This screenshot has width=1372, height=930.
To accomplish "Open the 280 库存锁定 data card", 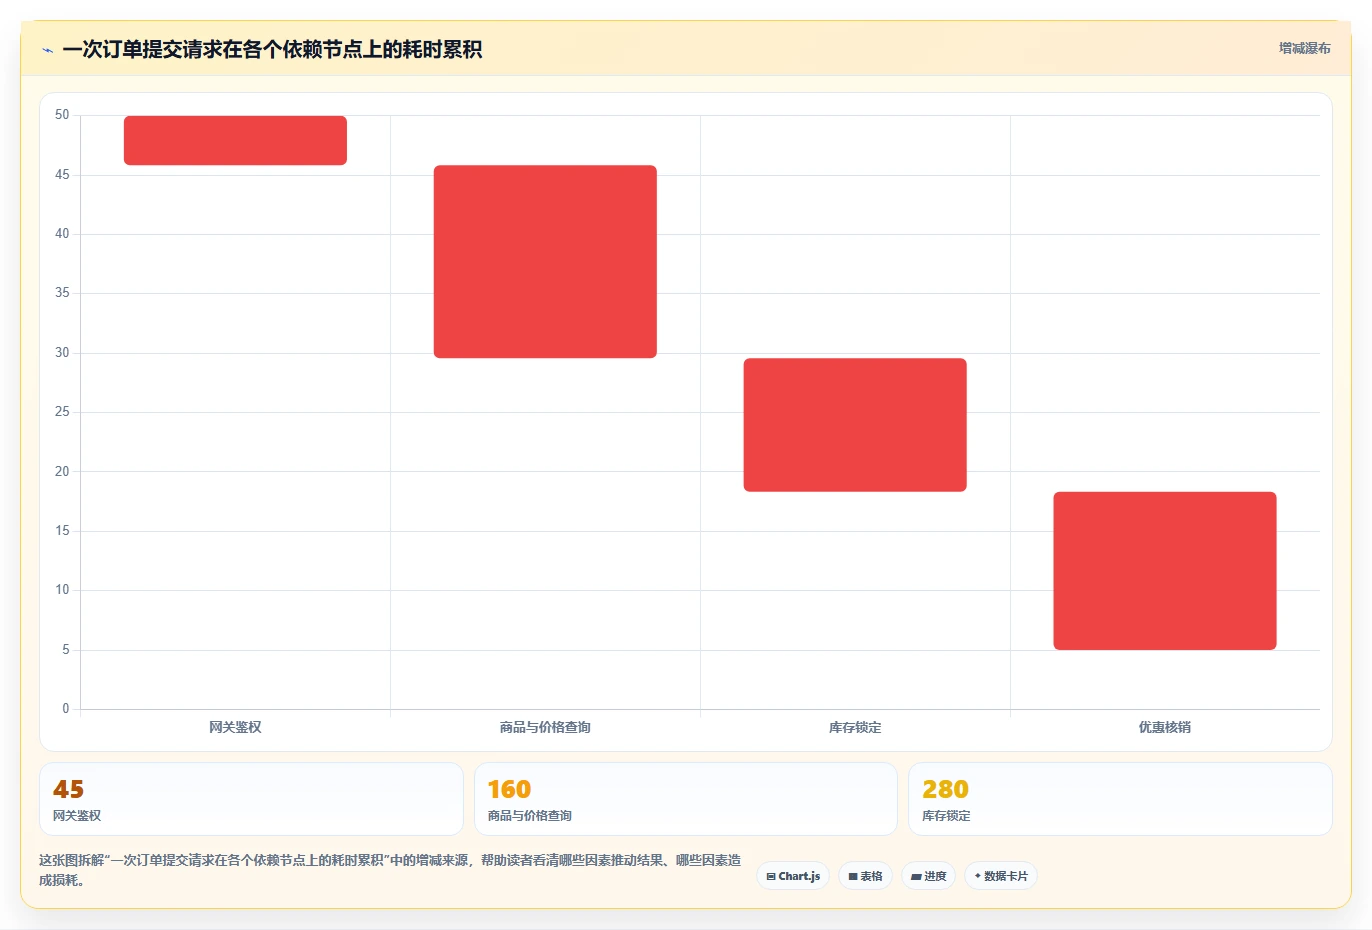I will click(1120, 799).
